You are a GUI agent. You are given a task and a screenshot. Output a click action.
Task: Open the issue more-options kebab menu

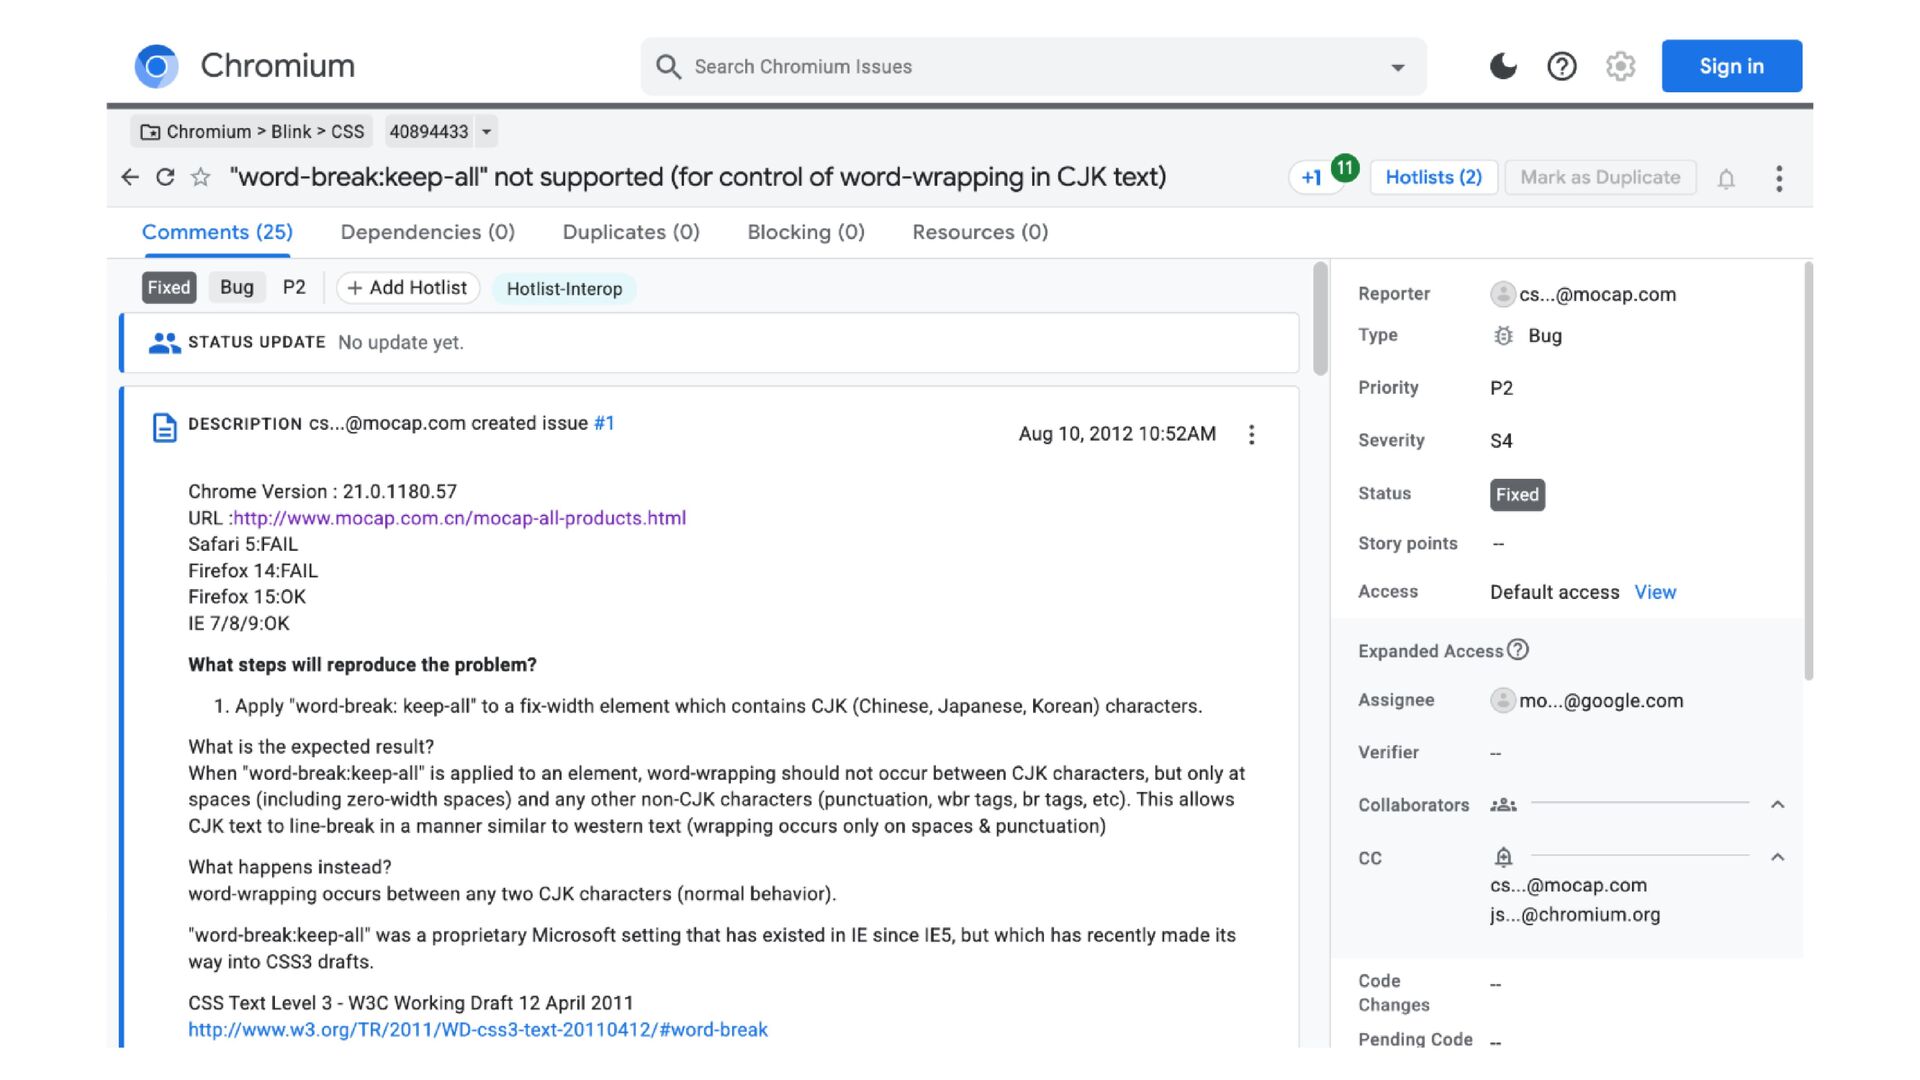[1779, 179]
